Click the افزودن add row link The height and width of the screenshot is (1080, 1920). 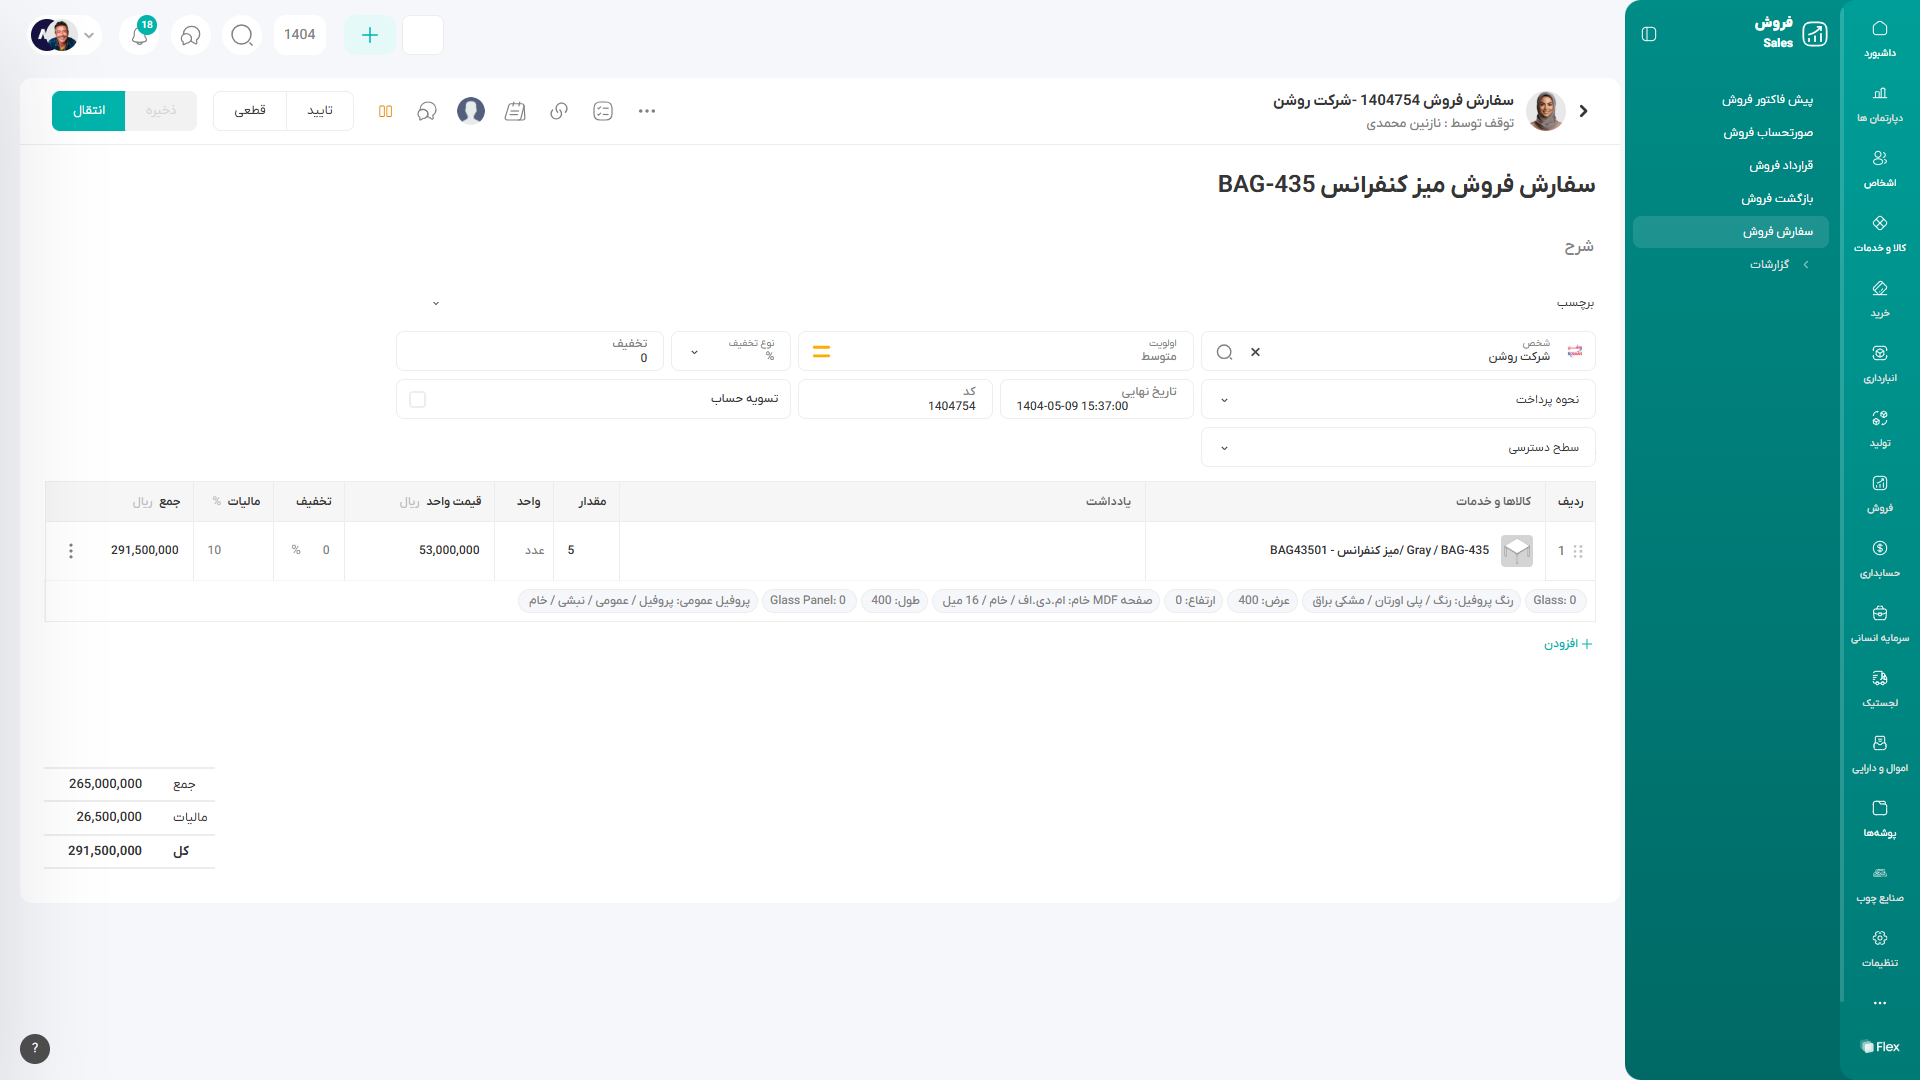[1567, 644]
